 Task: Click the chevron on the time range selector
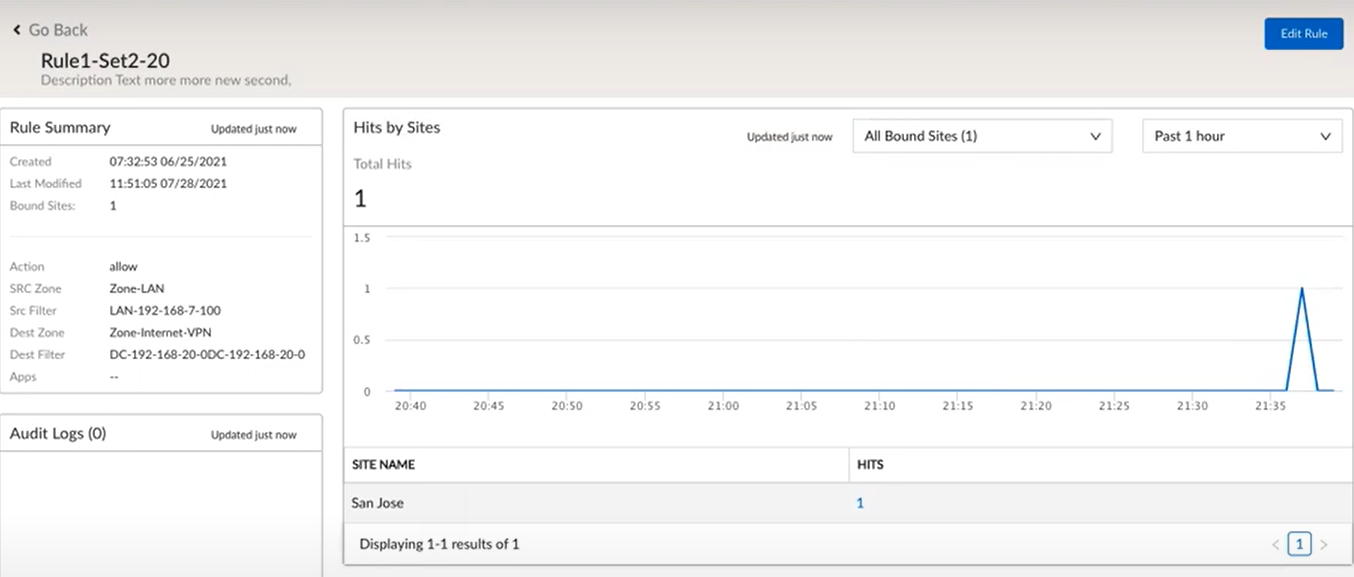coord(1326,136)
